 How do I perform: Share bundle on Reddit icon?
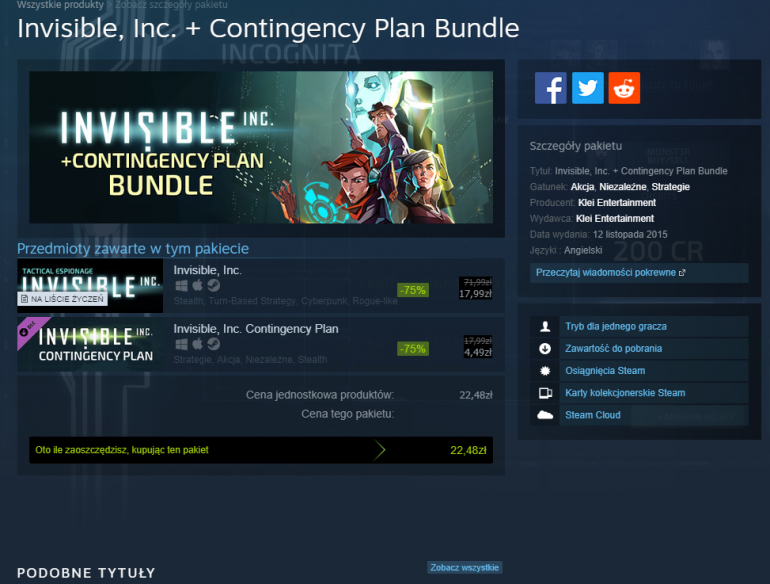624,88
